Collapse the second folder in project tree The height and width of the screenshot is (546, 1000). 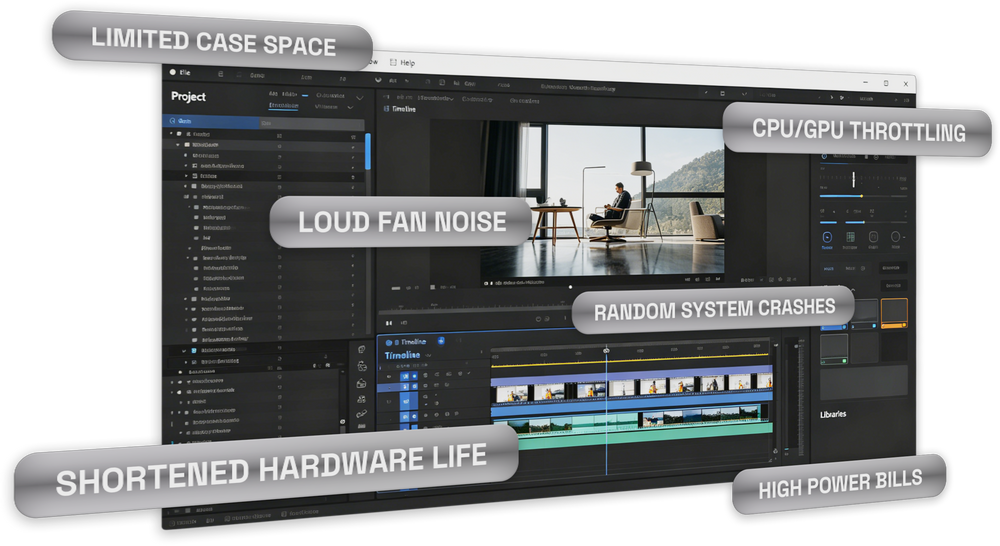coord(178,145)
